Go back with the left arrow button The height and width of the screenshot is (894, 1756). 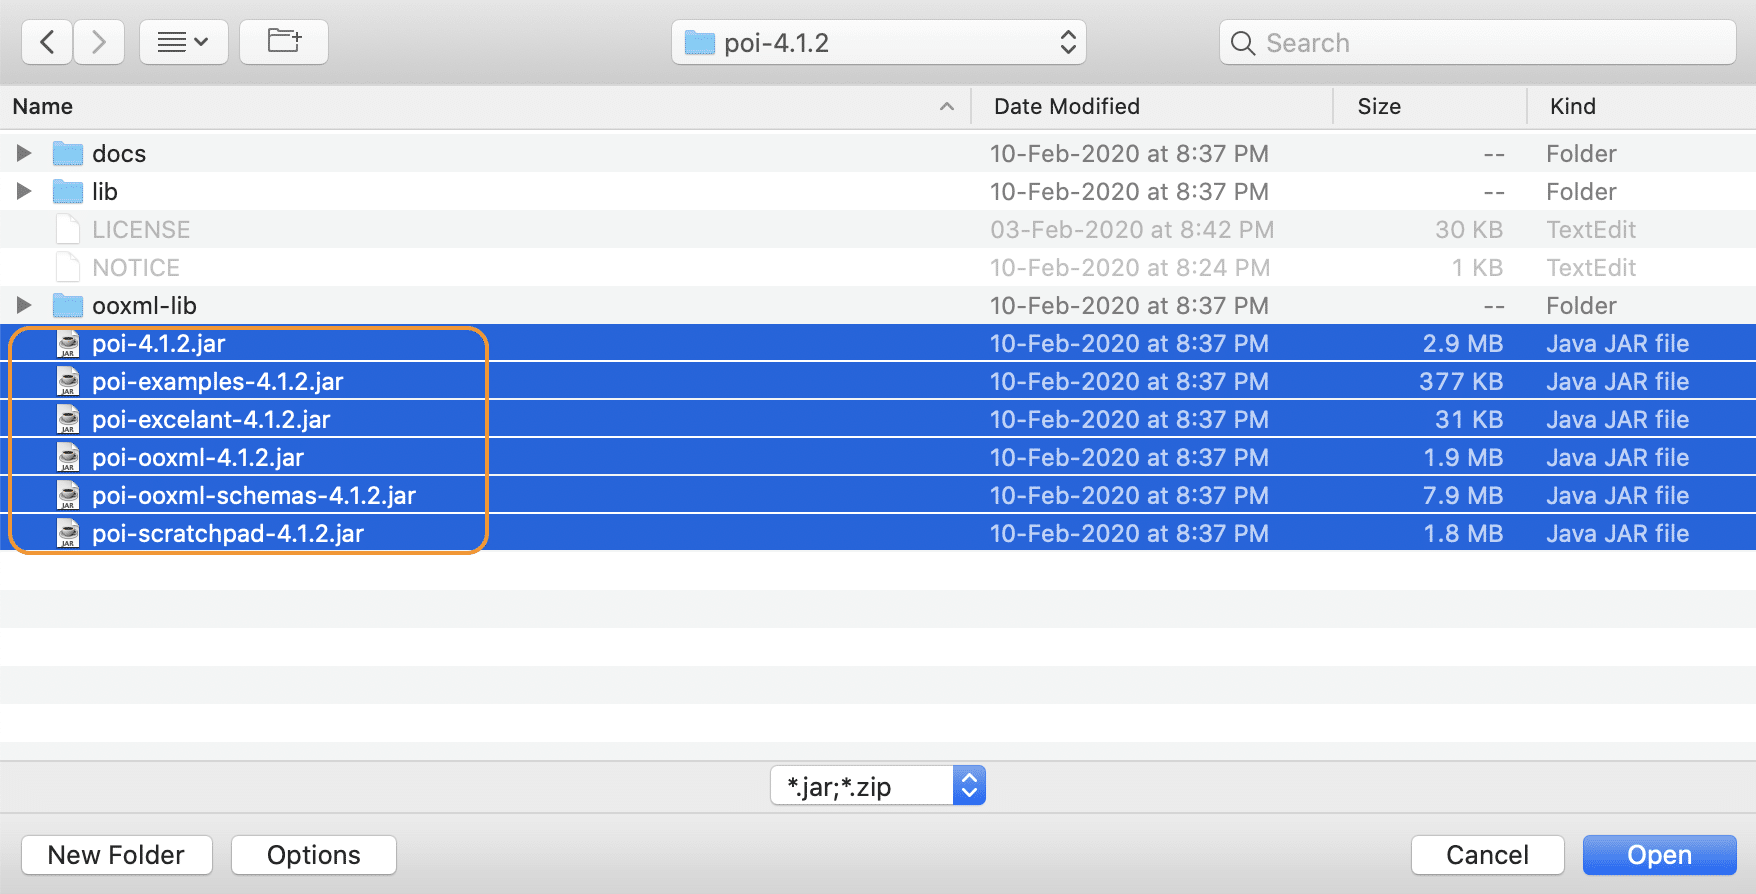point(47,42)
